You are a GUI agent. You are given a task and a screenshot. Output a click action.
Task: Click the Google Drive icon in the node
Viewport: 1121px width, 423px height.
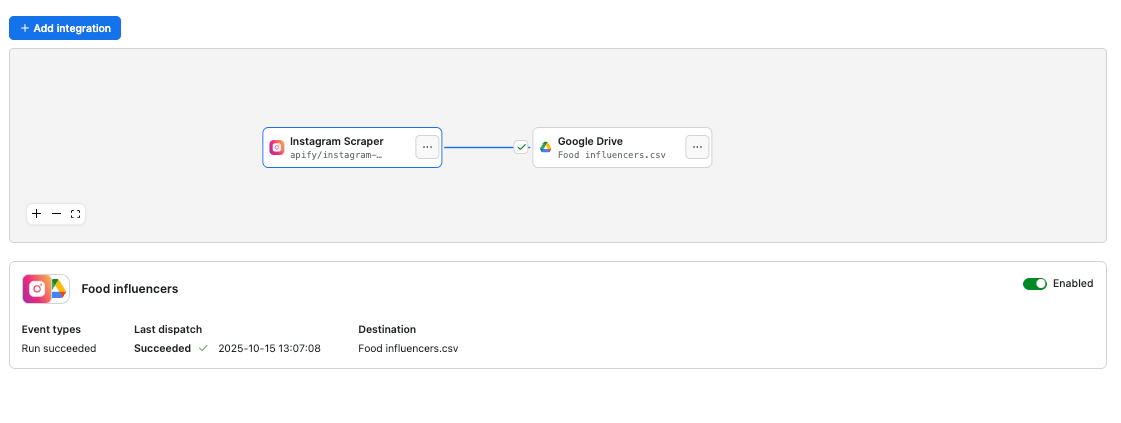[546, 147]
